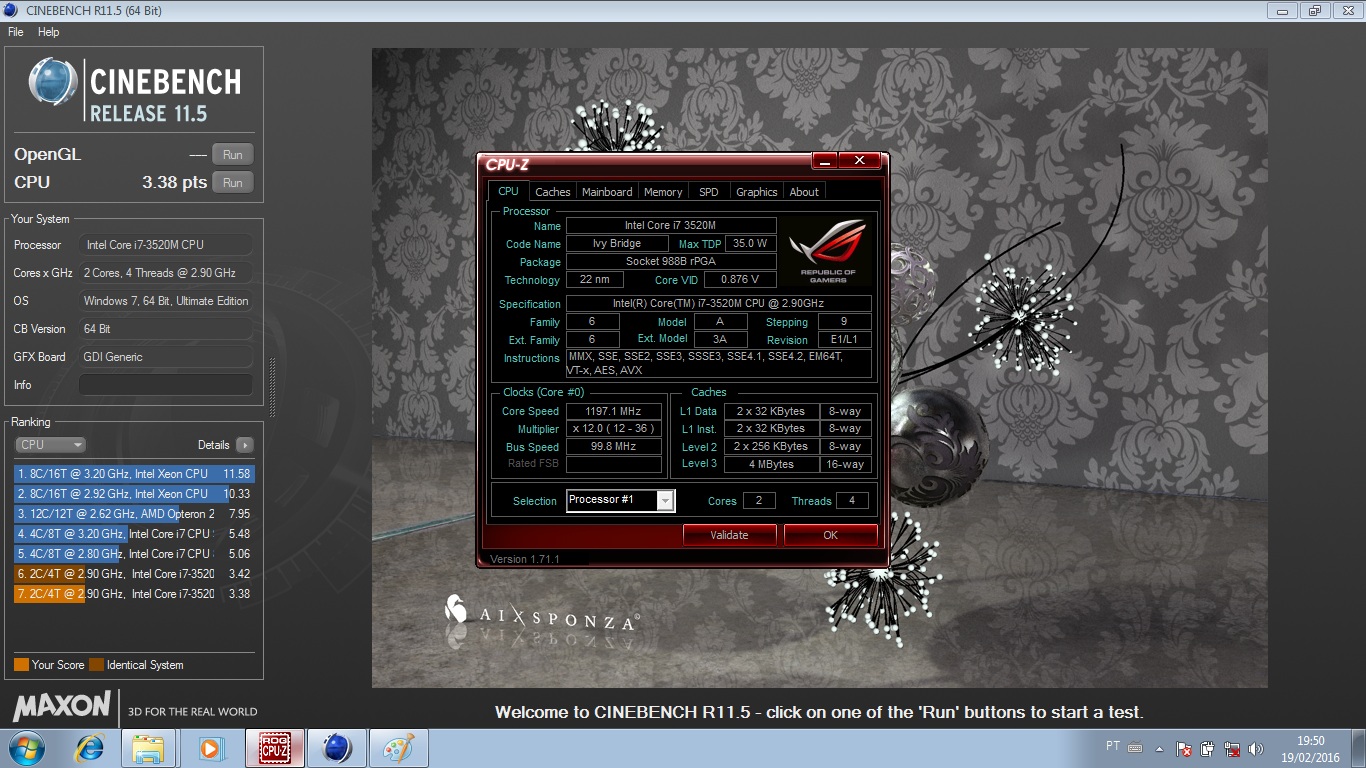Click the on-screen keyboard tray icon

[x=1135, y=747]
